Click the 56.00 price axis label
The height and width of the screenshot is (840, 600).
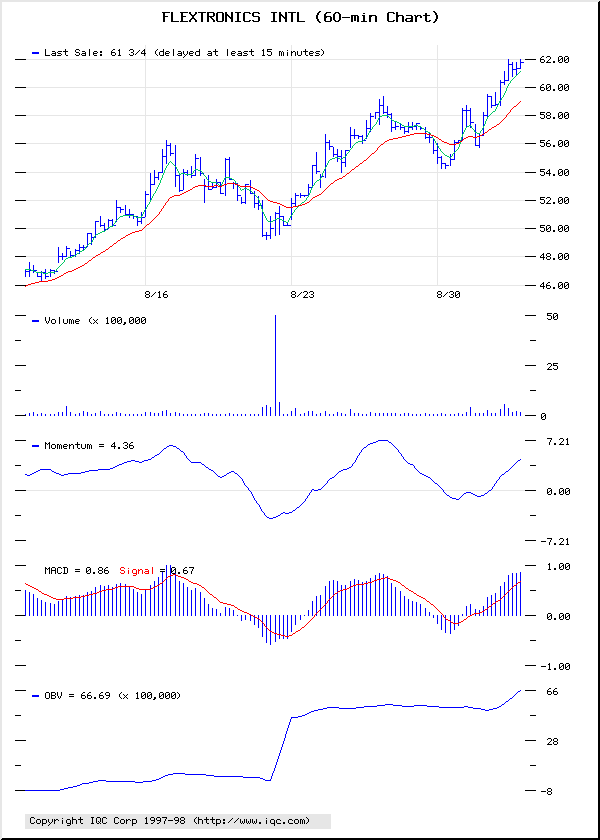coord(554,144)
